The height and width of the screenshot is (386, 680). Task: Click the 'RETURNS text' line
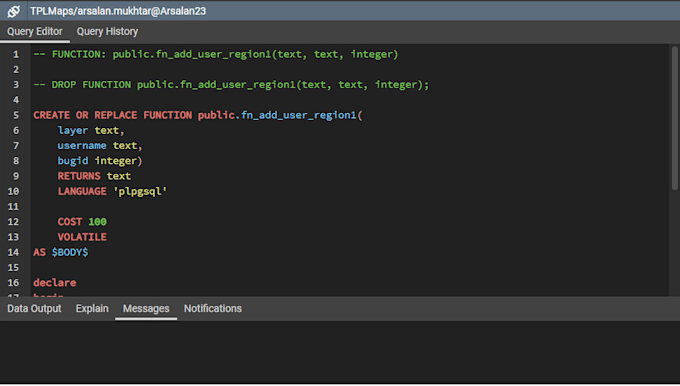(94, 176)
